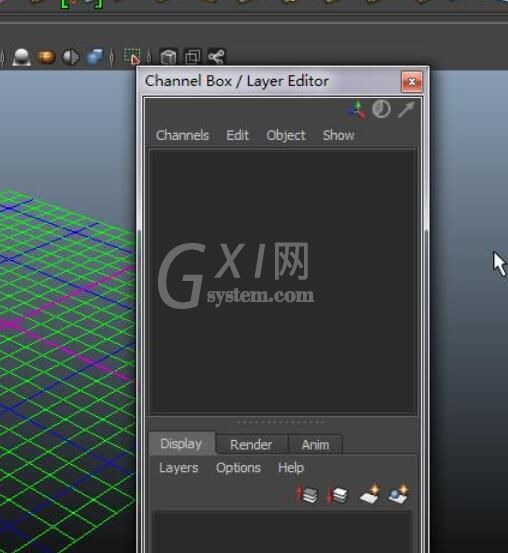Click the speed dial icon in Channel Box

(381, 109)
